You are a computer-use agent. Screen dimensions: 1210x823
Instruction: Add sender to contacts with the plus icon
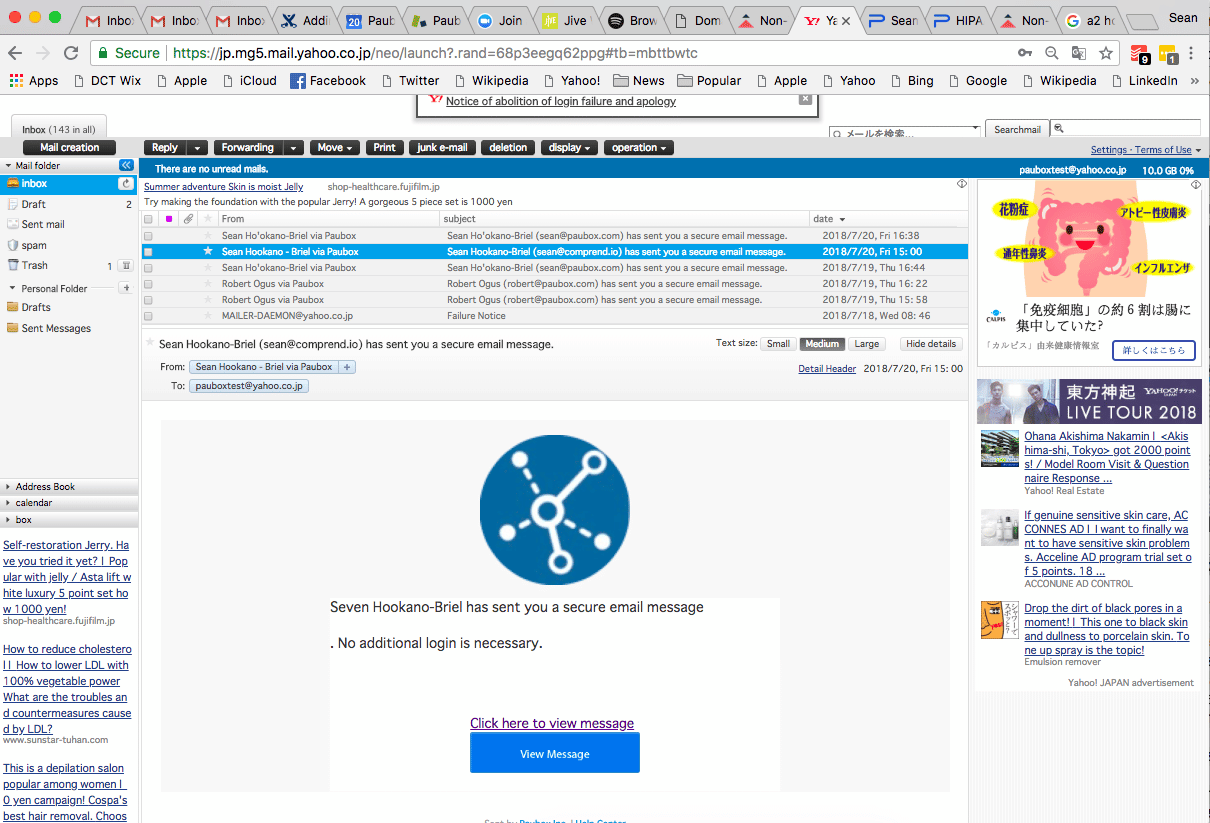coord(347,367)
